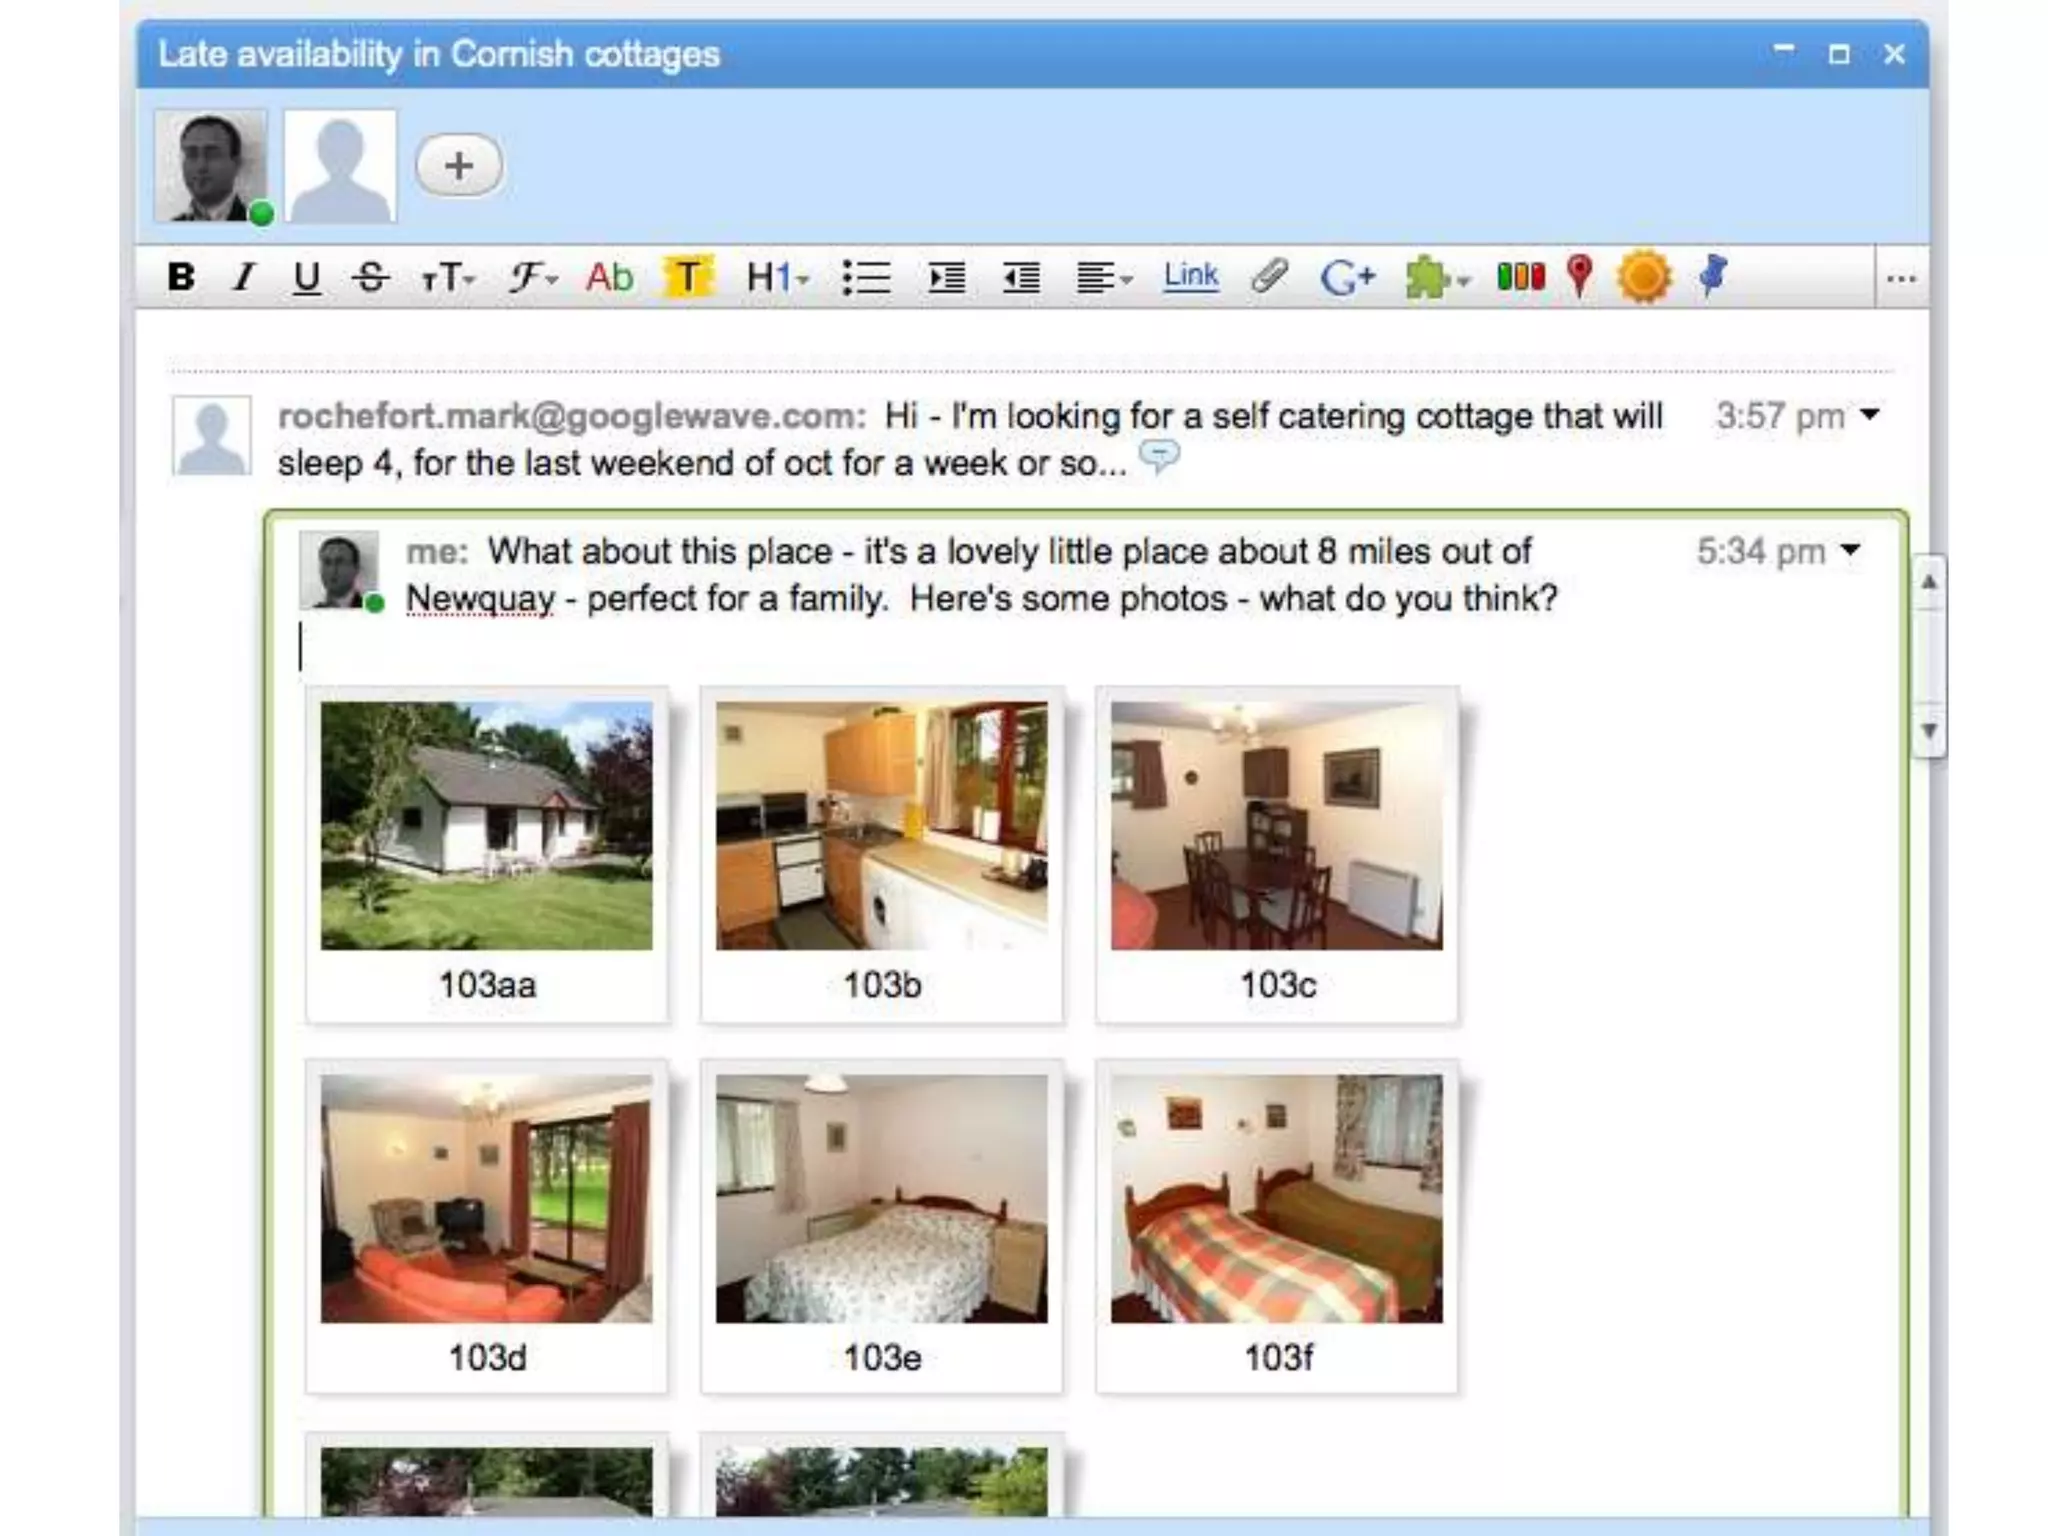Click the Link button in toolbar
Viewport: 2048px width, 1536px height.
click(x=1190, y=275)
